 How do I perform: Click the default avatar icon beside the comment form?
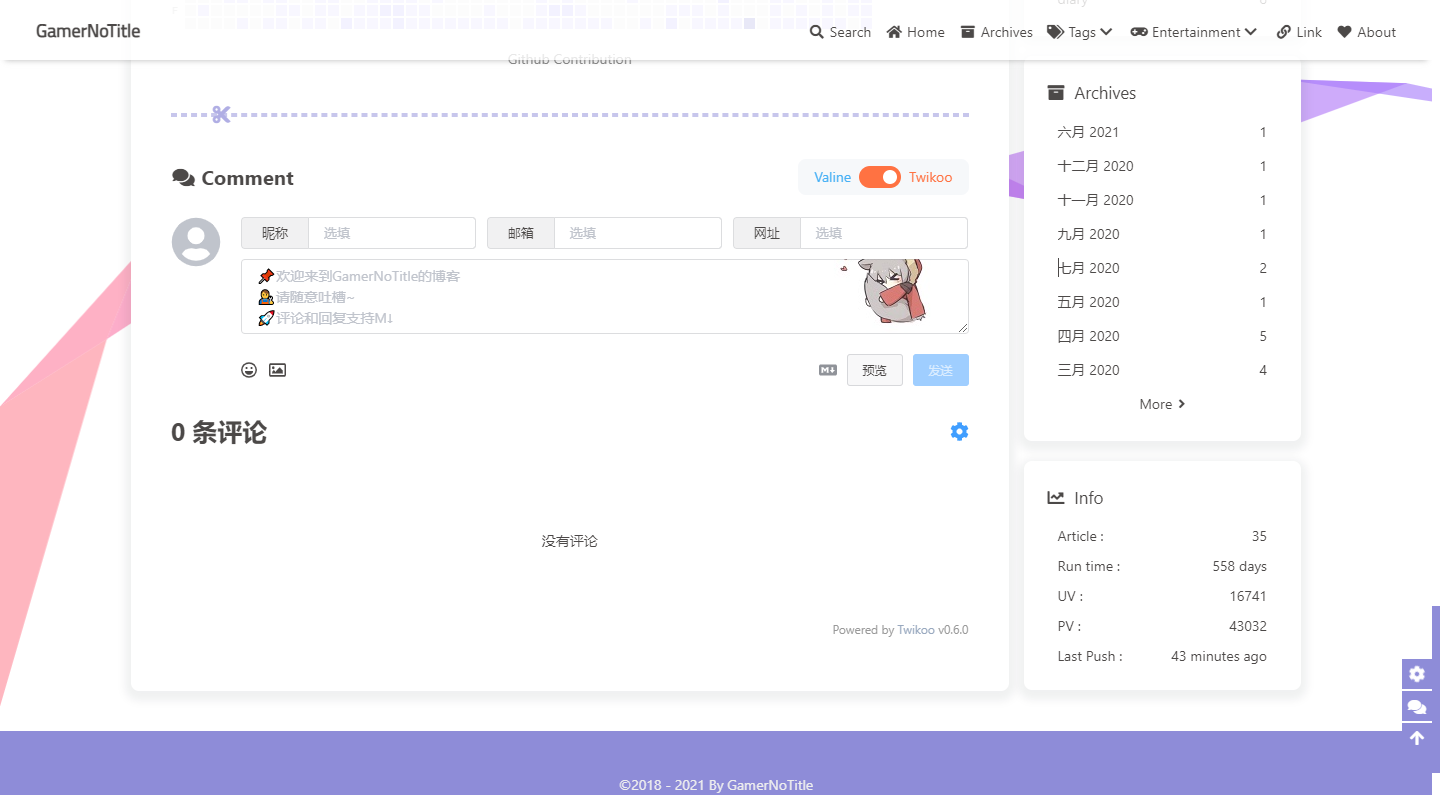click(195, 241)
